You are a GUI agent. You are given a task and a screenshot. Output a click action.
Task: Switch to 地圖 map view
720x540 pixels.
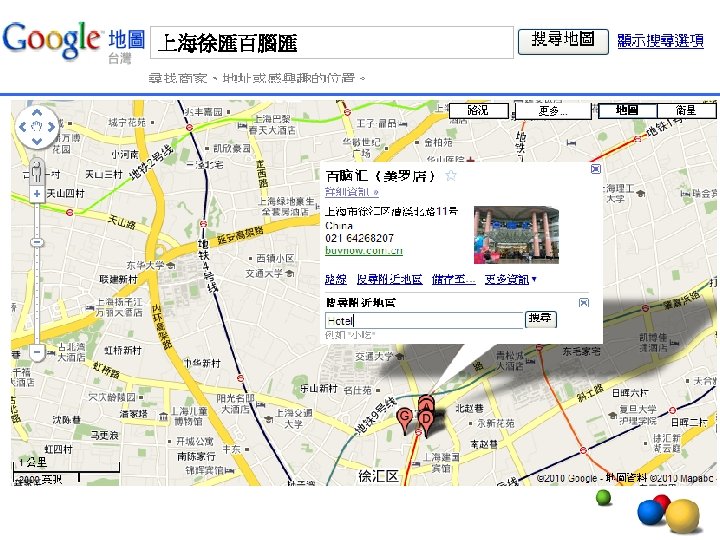click(x=628, y=111)
